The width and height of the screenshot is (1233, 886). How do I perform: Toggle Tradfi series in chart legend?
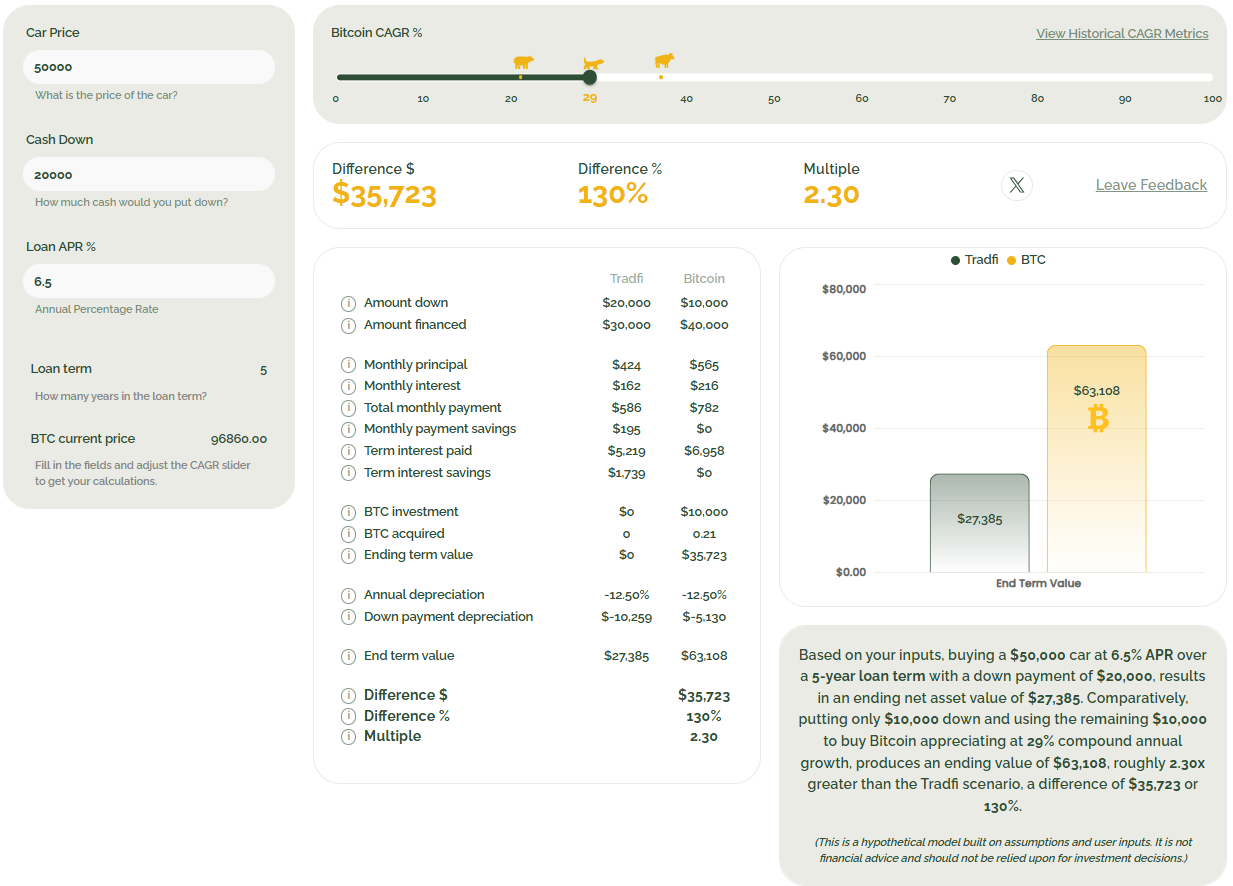pyautogui.click(x=974, y=260)
